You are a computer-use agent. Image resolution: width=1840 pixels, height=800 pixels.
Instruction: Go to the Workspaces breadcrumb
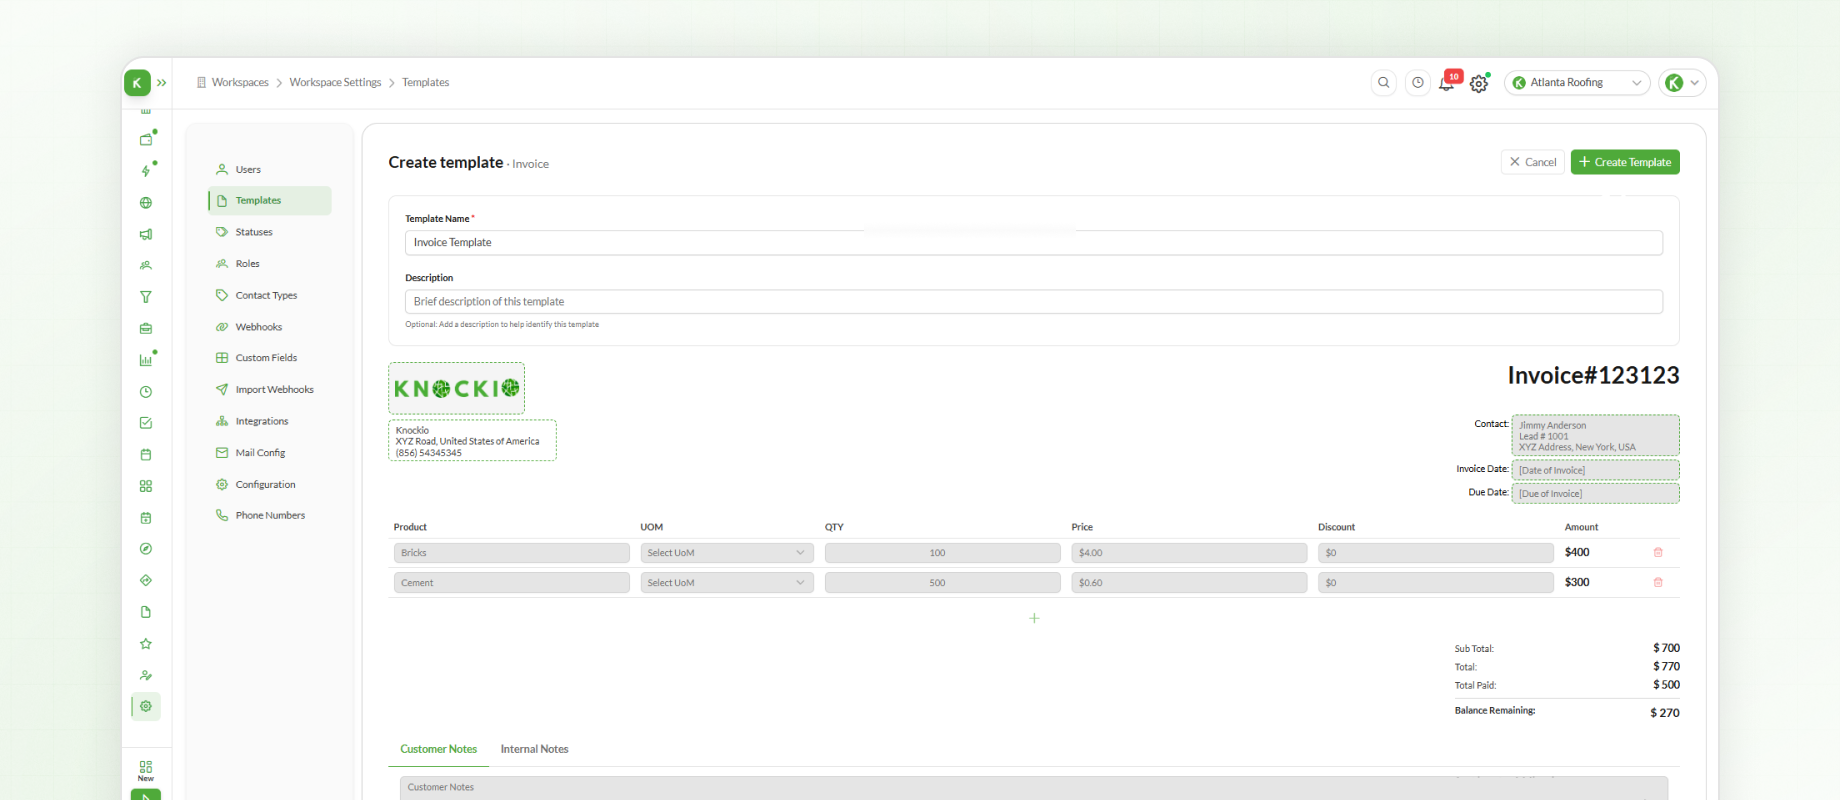(240, 83)
